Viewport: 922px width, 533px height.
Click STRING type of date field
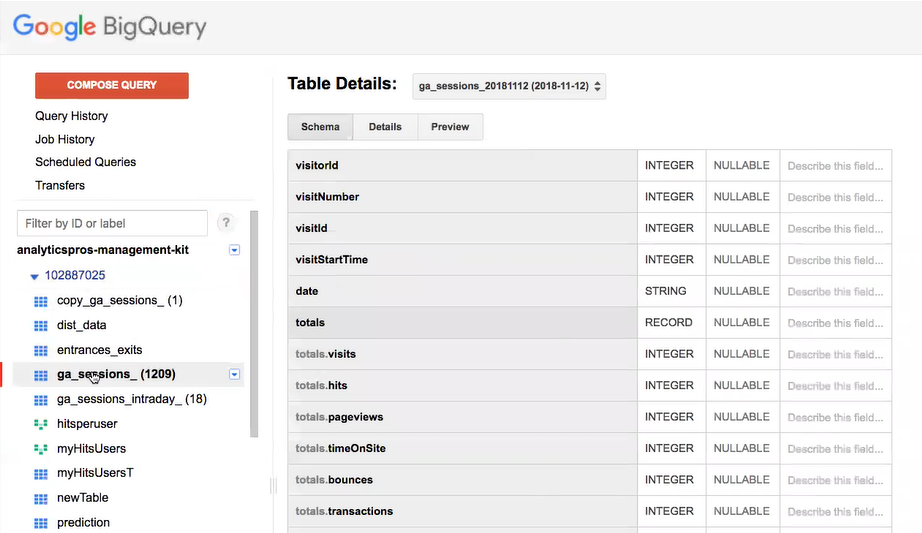665,291
